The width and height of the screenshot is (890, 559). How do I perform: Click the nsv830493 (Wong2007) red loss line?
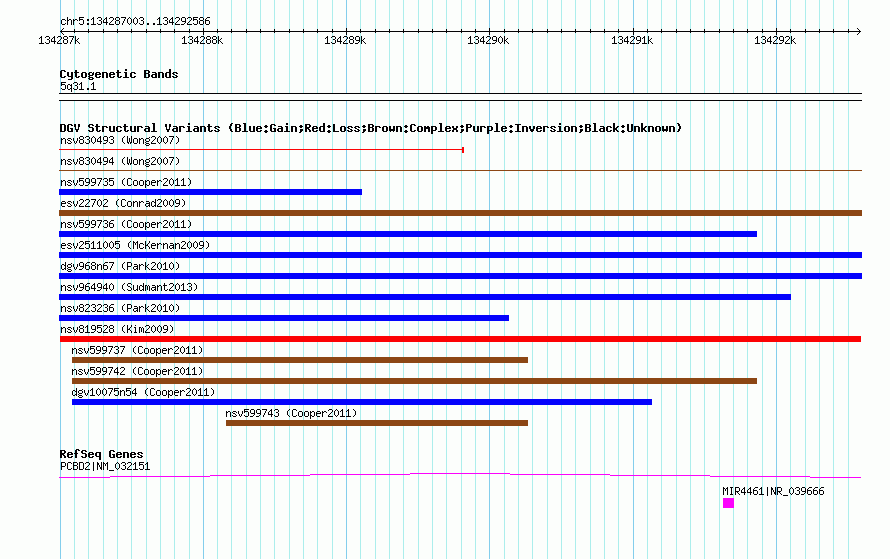[x=261, y=150]
